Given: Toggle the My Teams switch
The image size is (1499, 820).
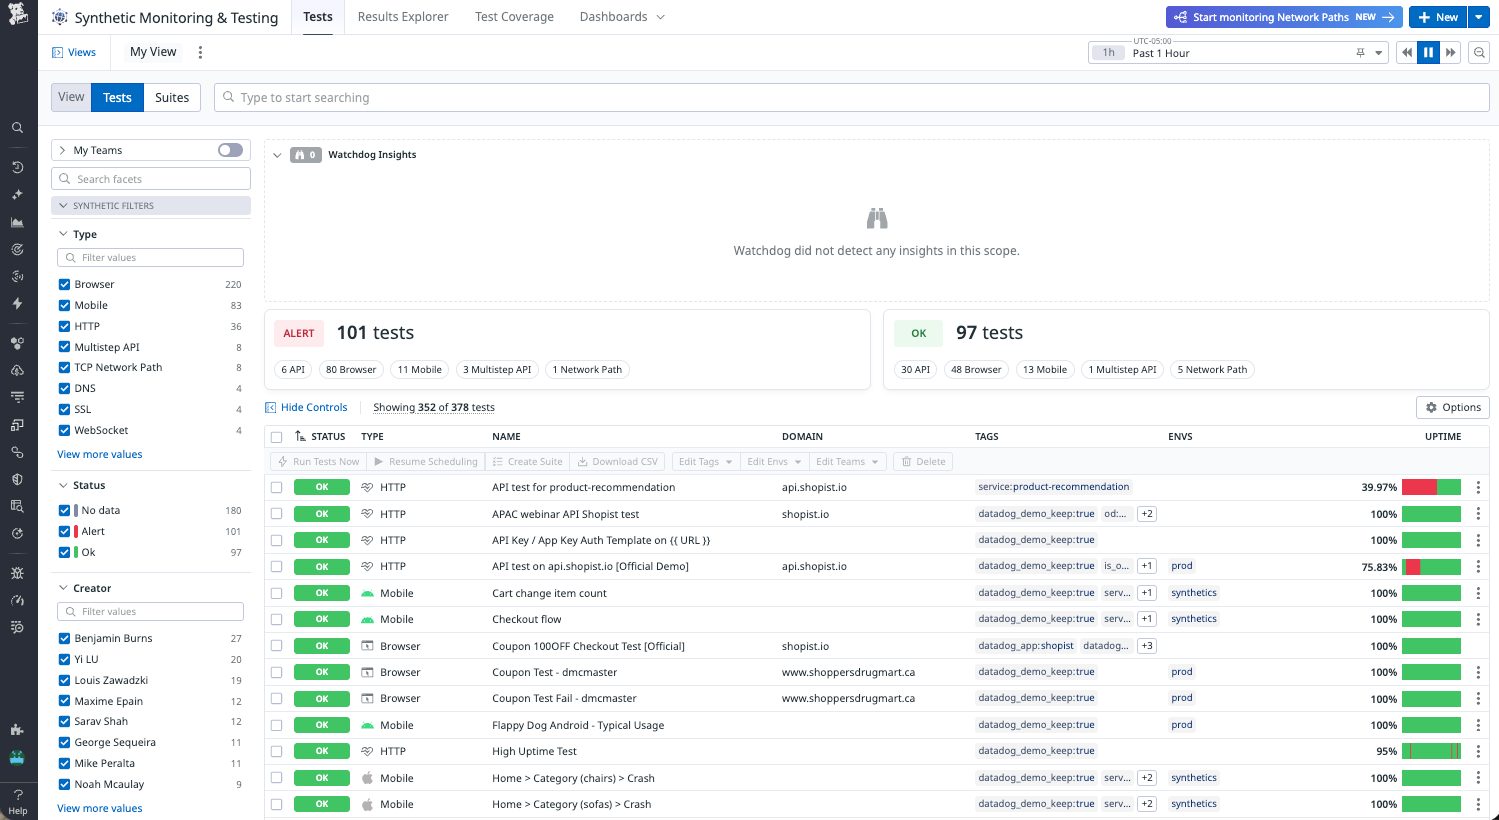Looking at the screenshot, I should click(x=230, y=150).
